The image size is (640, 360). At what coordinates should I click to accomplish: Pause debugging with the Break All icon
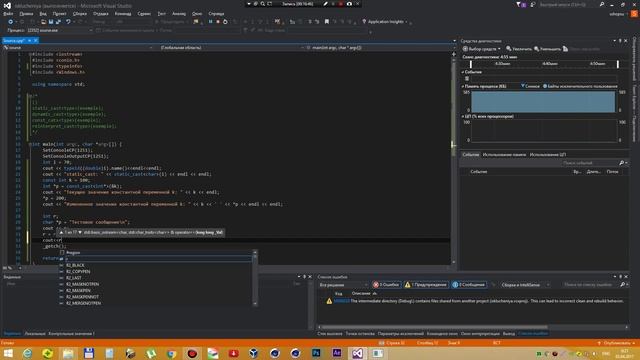tap(211, 22)
